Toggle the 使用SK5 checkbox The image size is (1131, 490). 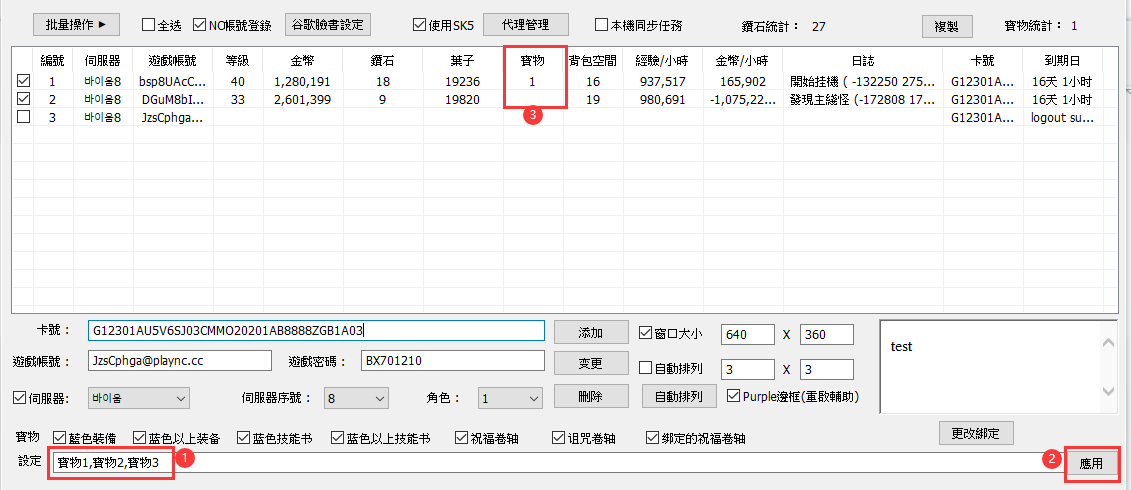pos(420,24)
